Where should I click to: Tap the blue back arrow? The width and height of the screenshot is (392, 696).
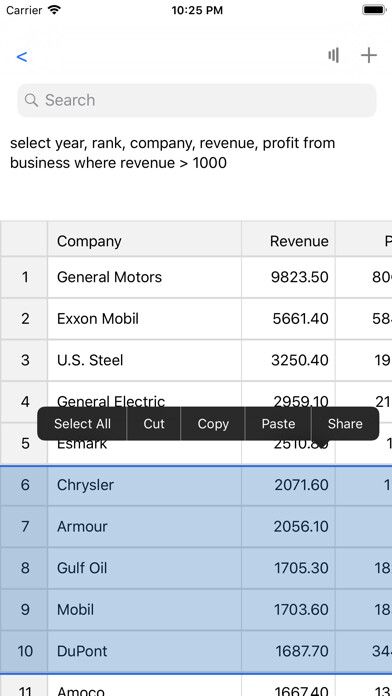[x=22, y=57]
